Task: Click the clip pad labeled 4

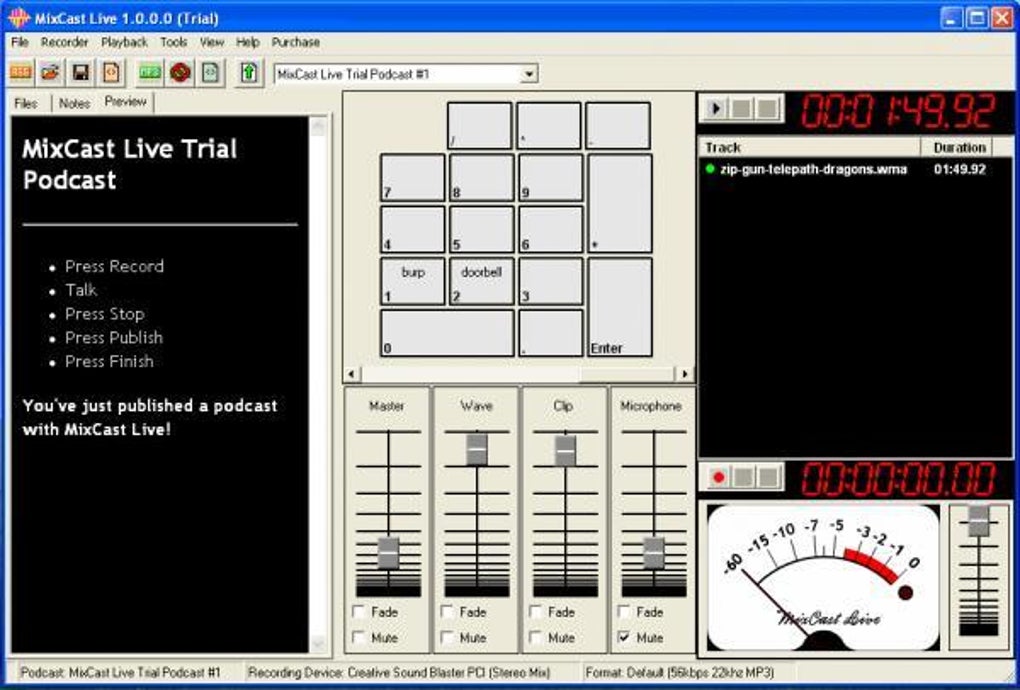Action: [413, 229]
